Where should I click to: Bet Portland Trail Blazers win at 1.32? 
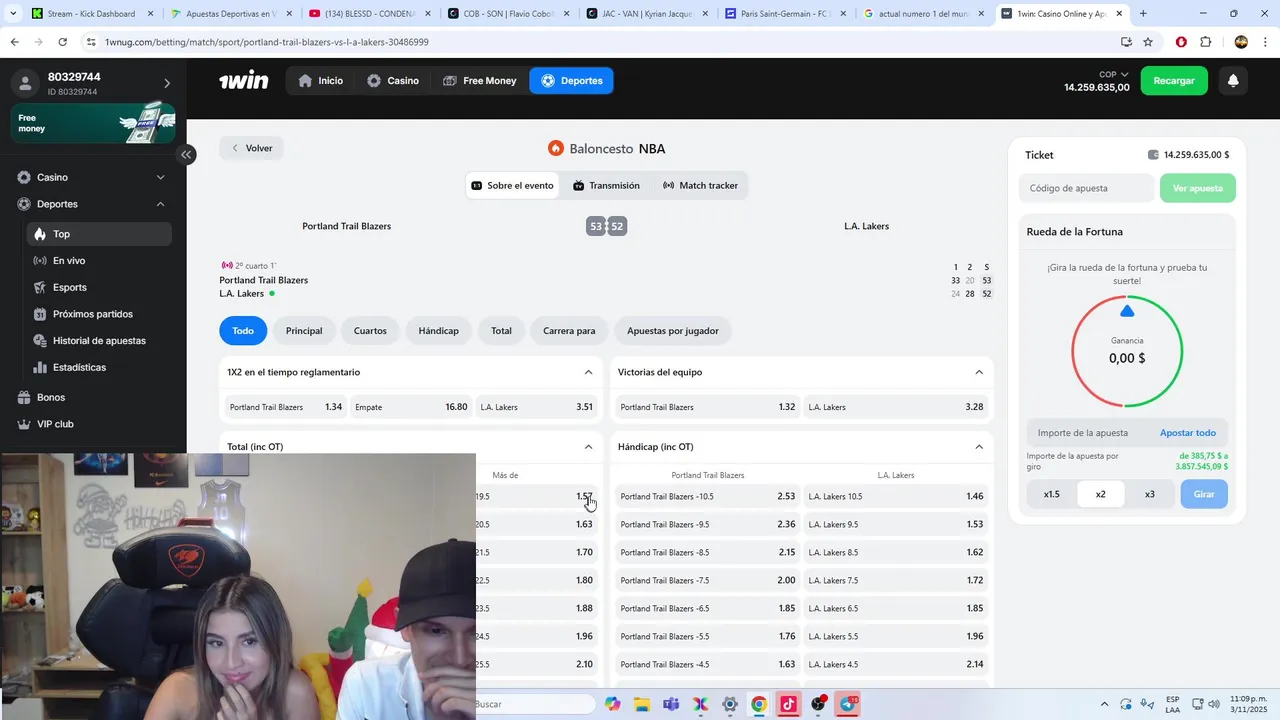click(708, 407)
